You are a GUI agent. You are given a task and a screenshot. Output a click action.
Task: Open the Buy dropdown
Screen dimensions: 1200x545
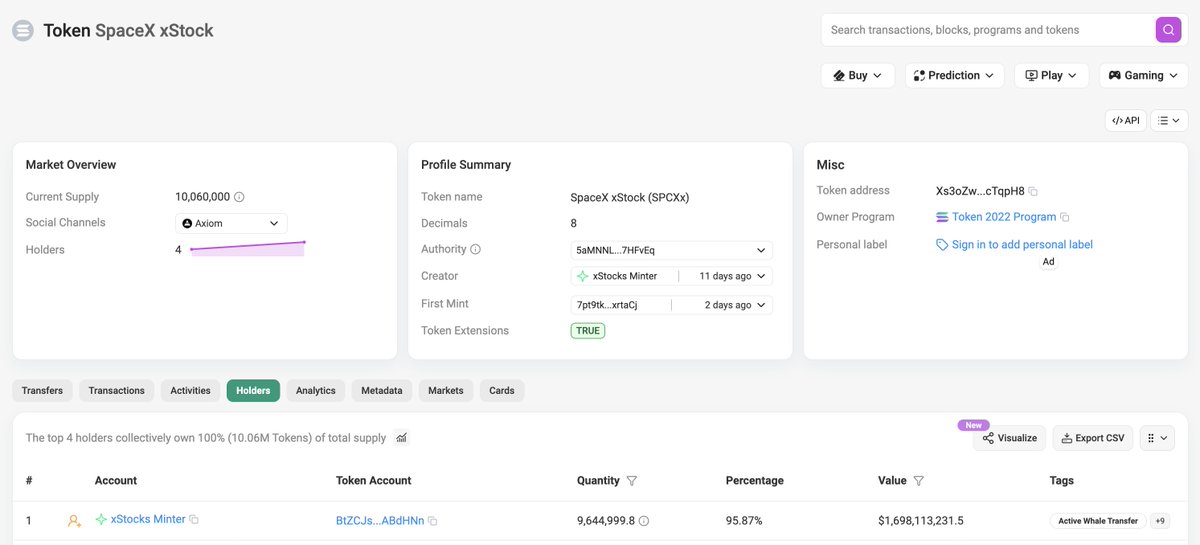pyautogui.click(x=858, y=75)
